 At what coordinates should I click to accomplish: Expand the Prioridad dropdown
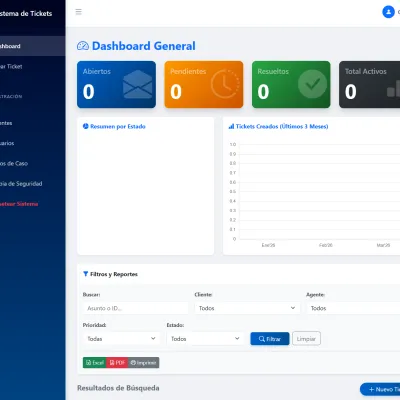(122, 339)
